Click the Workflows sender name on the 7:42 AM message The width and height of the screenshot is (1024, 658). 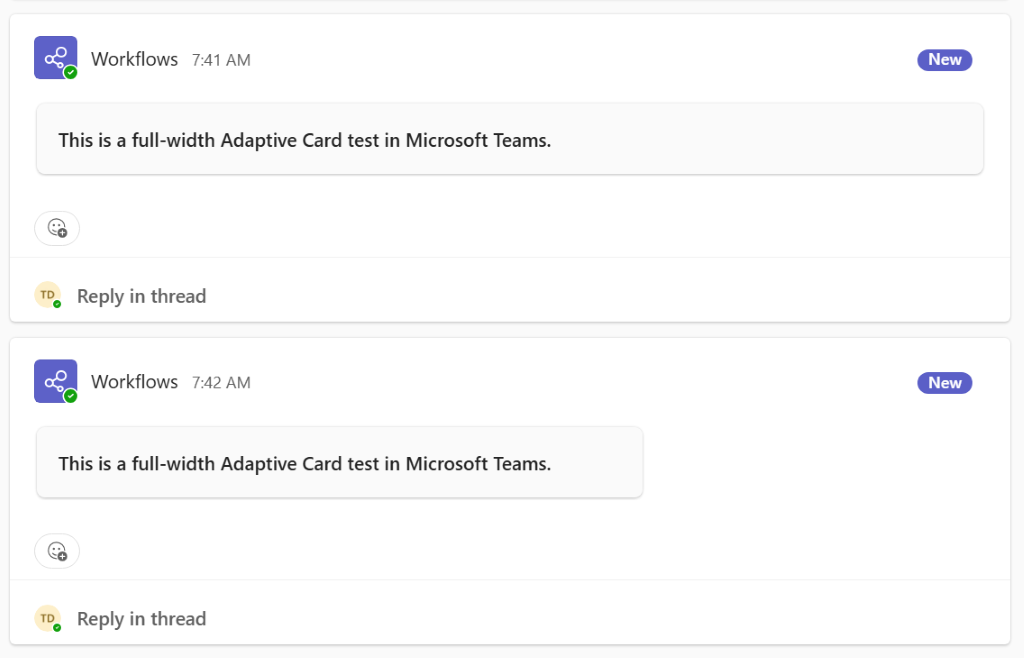[x=134, y=382]
